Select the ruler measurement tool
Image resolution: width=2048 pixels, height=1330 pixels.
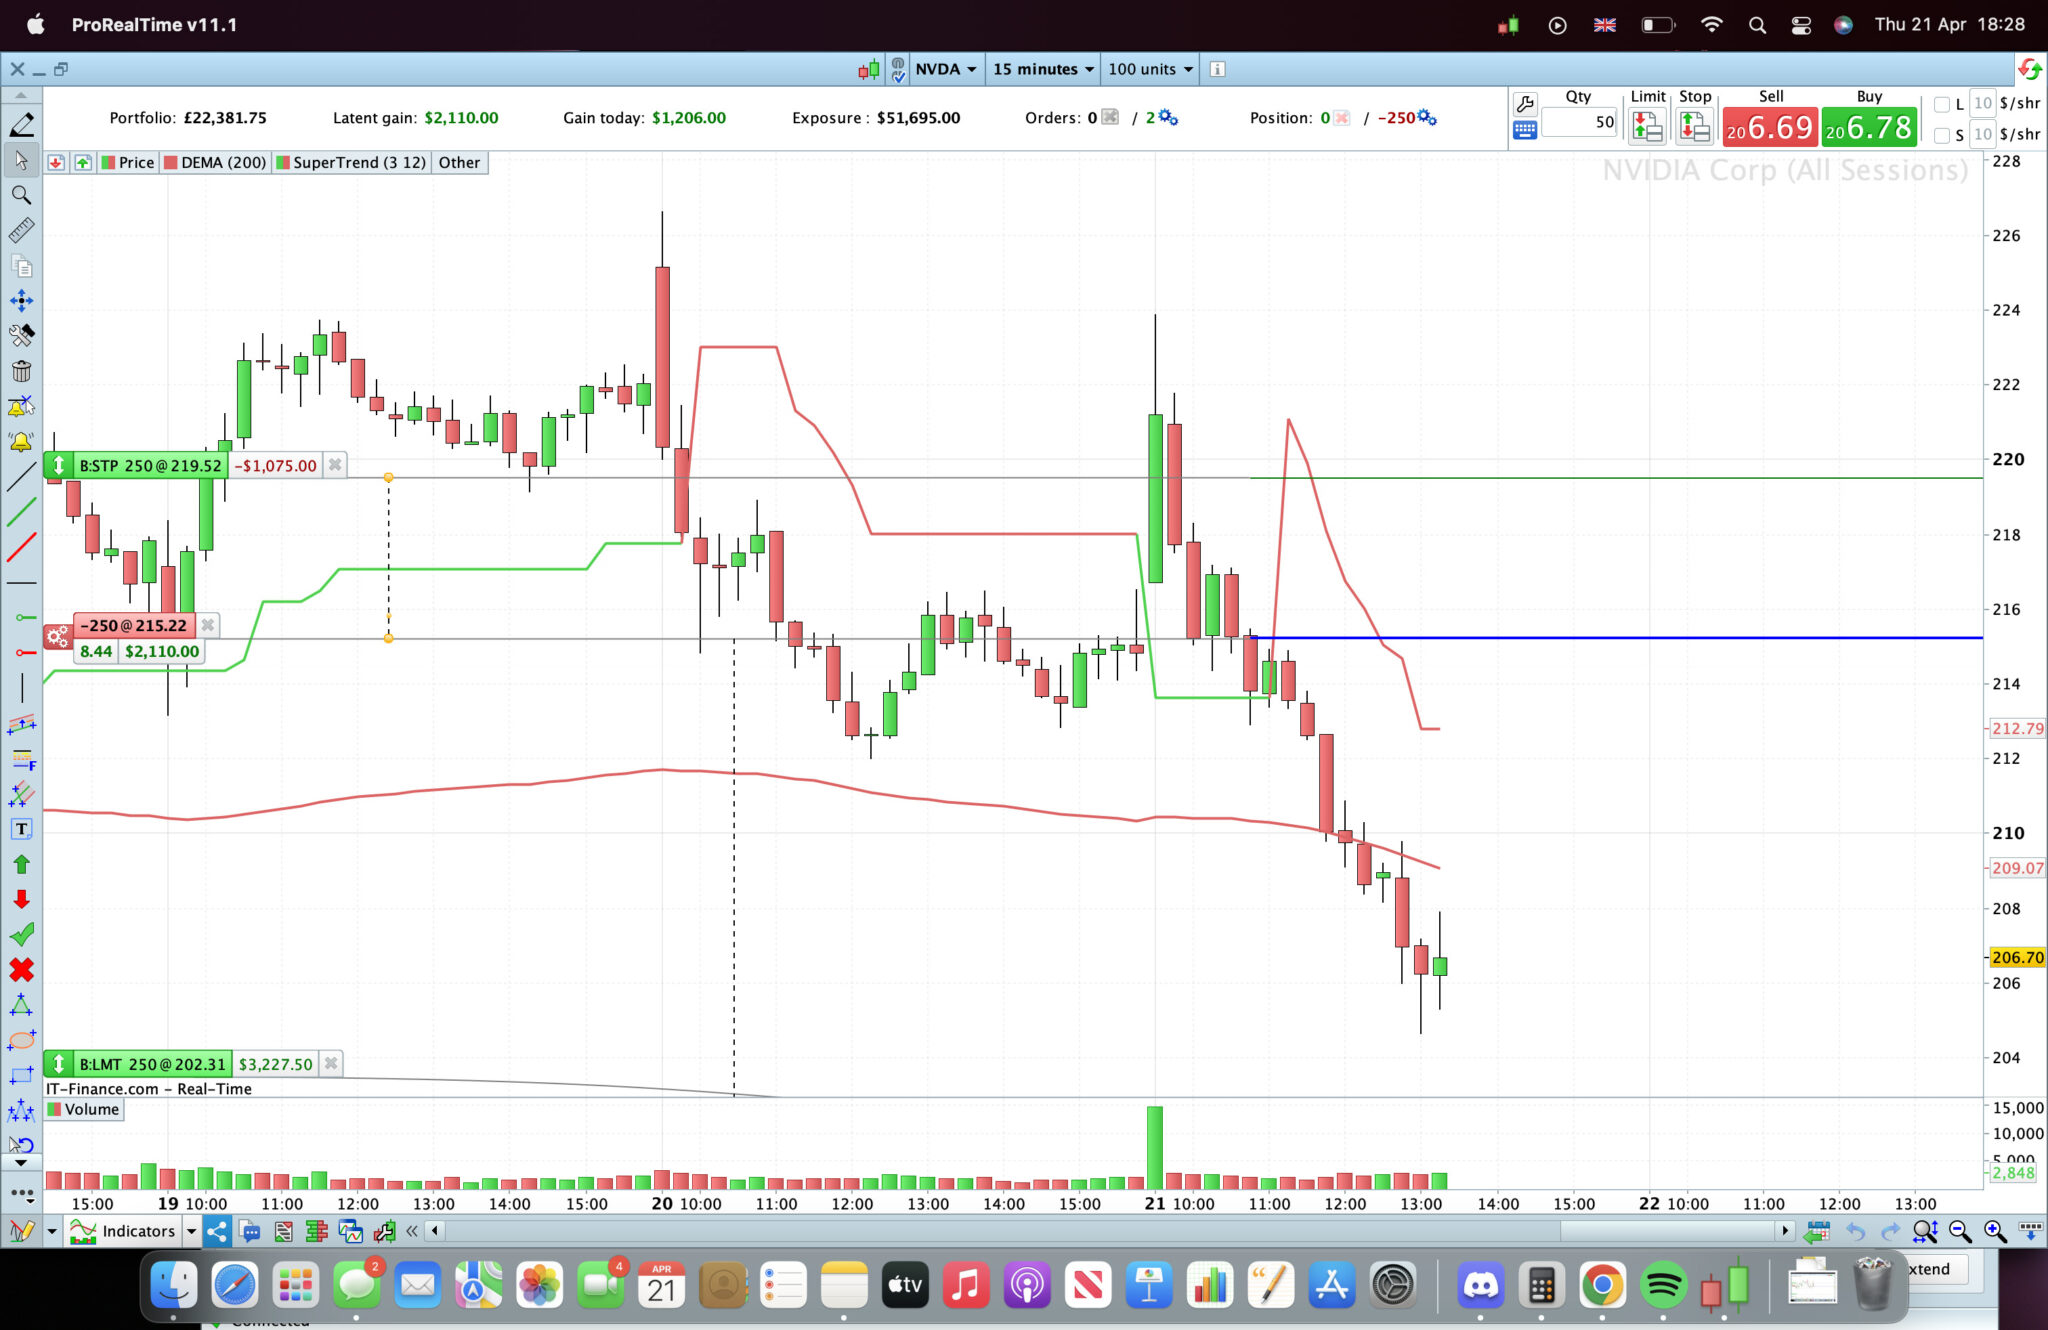point(21,230)
